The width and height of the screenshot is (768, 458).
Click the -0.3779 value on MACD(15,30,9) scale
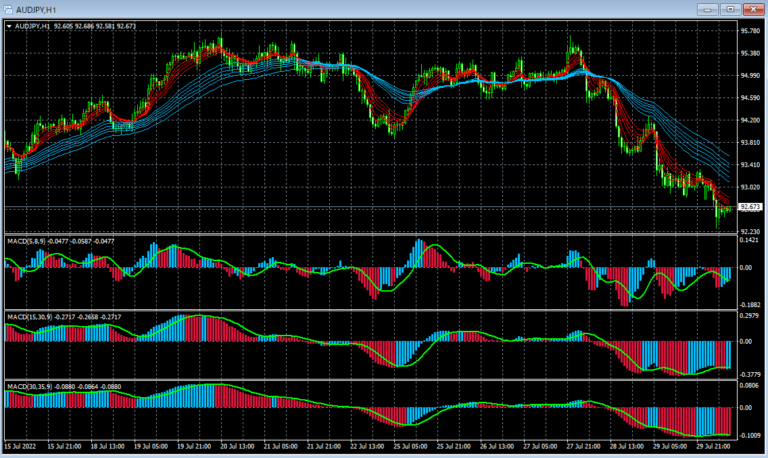click(750, 372)
